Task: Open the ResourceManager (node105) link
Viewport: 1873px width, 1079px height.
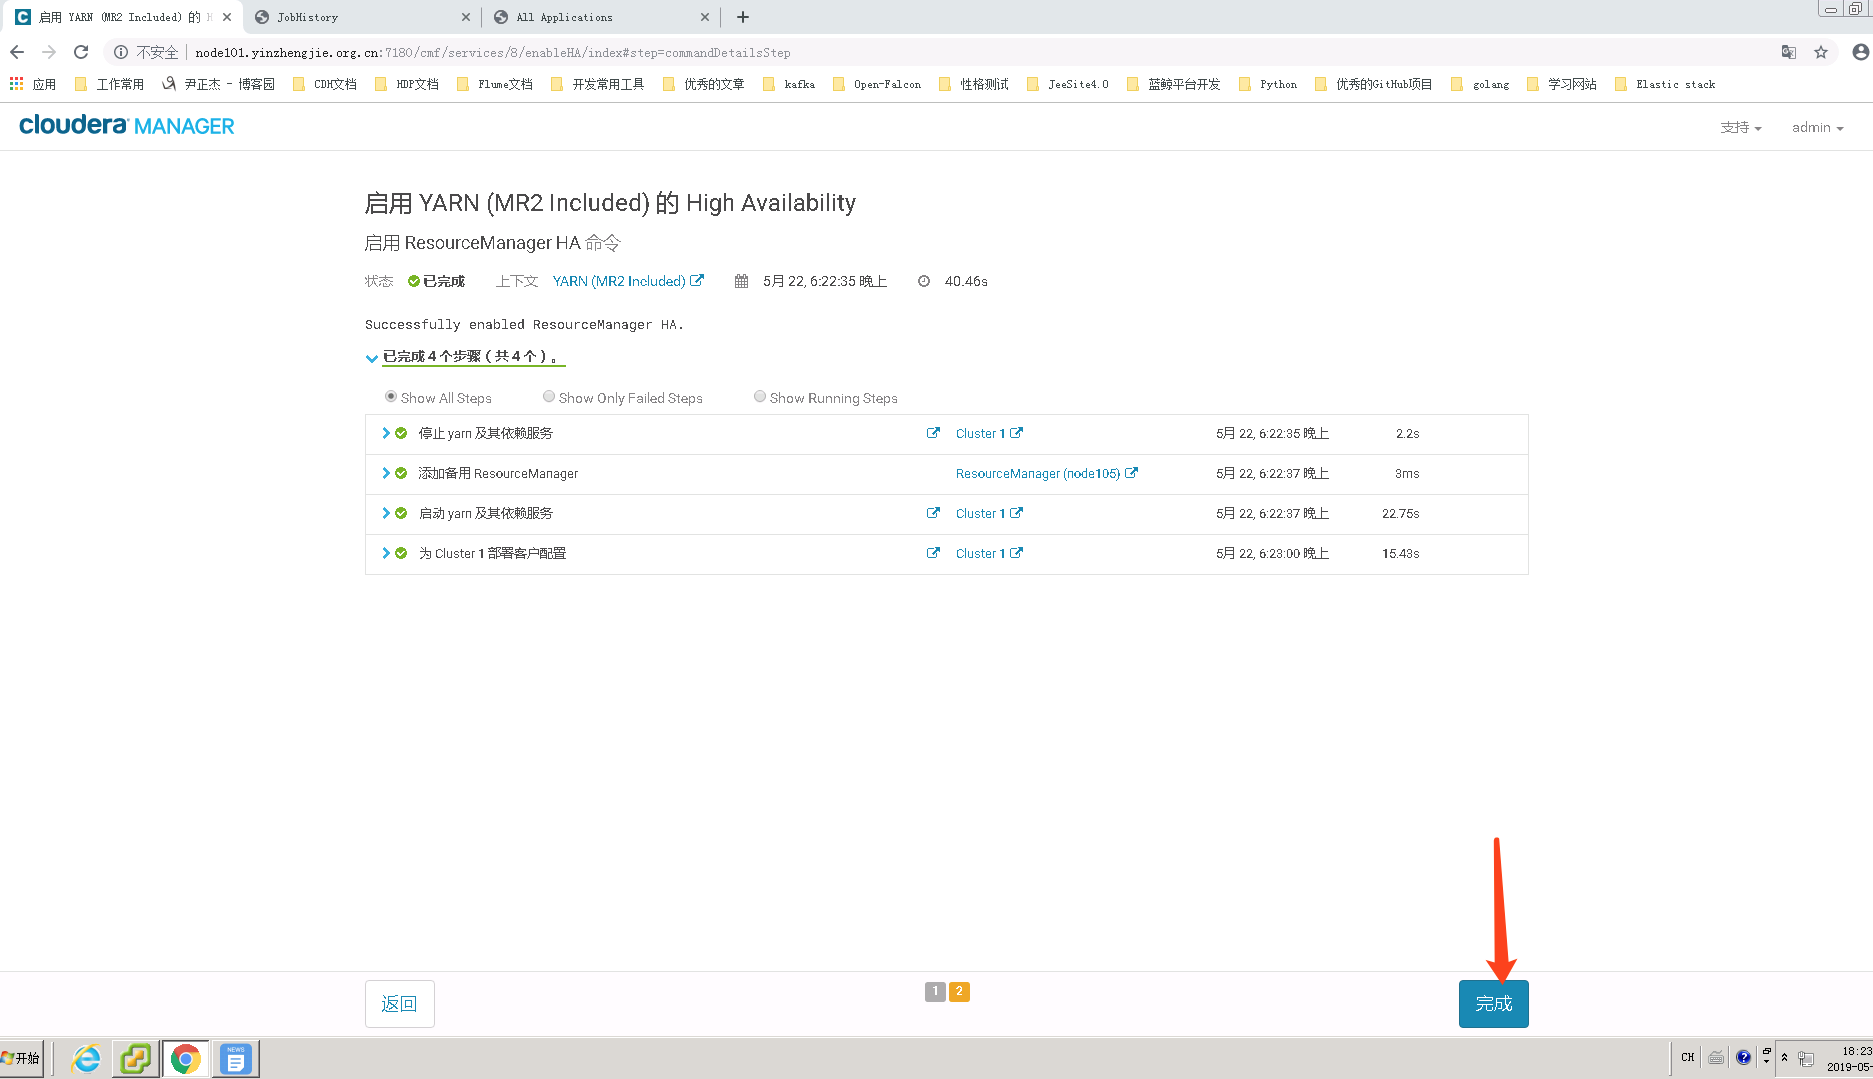Action: [x=1038, y=473]
